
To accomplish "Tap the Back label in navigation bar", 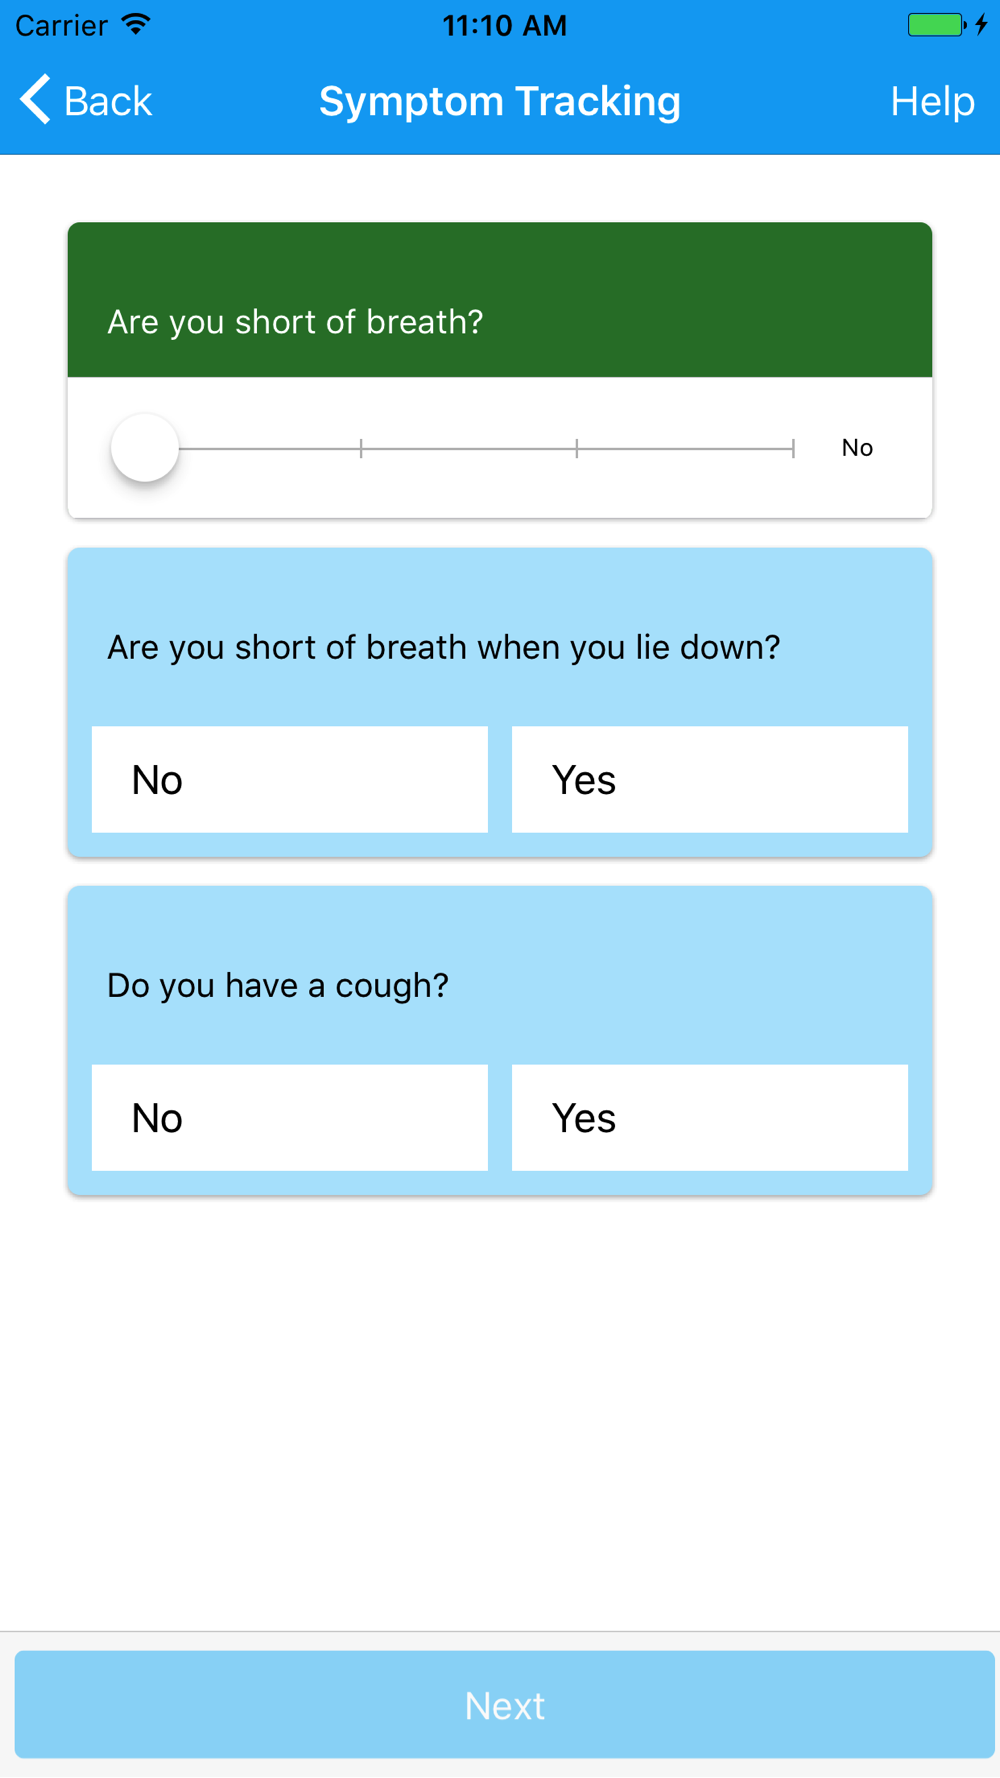I will point(108,101).
